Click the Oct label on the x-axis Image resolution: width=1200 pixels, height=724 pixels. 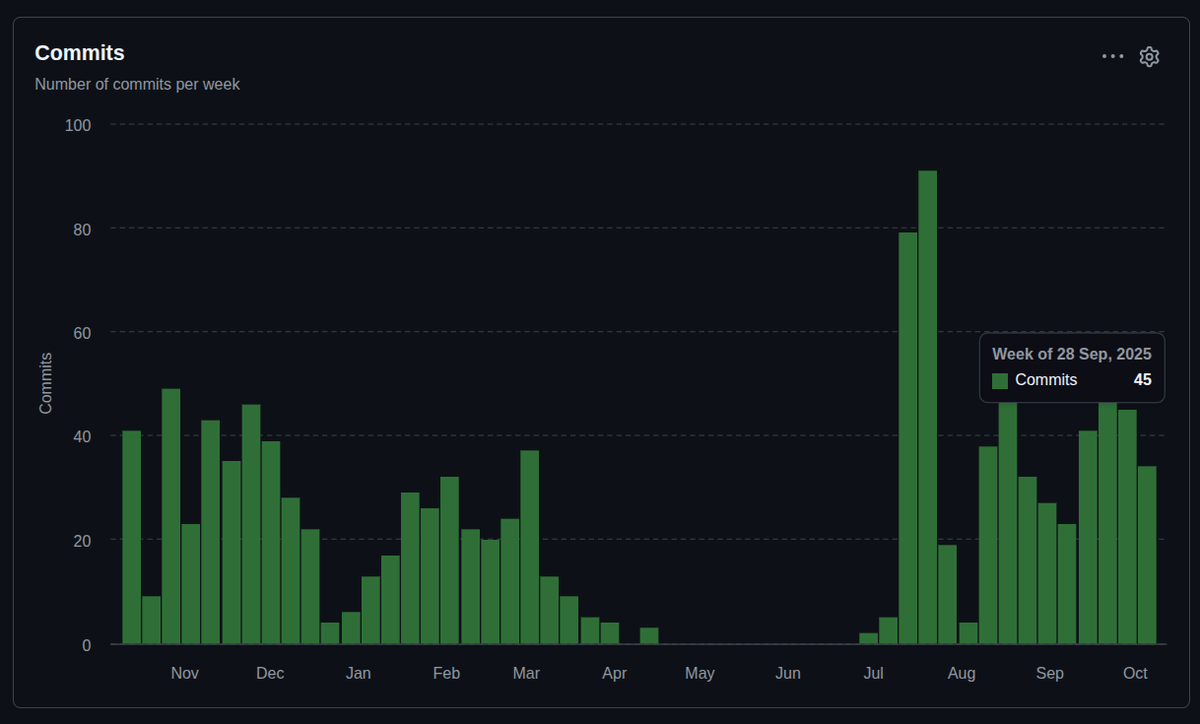[1135, 673]
